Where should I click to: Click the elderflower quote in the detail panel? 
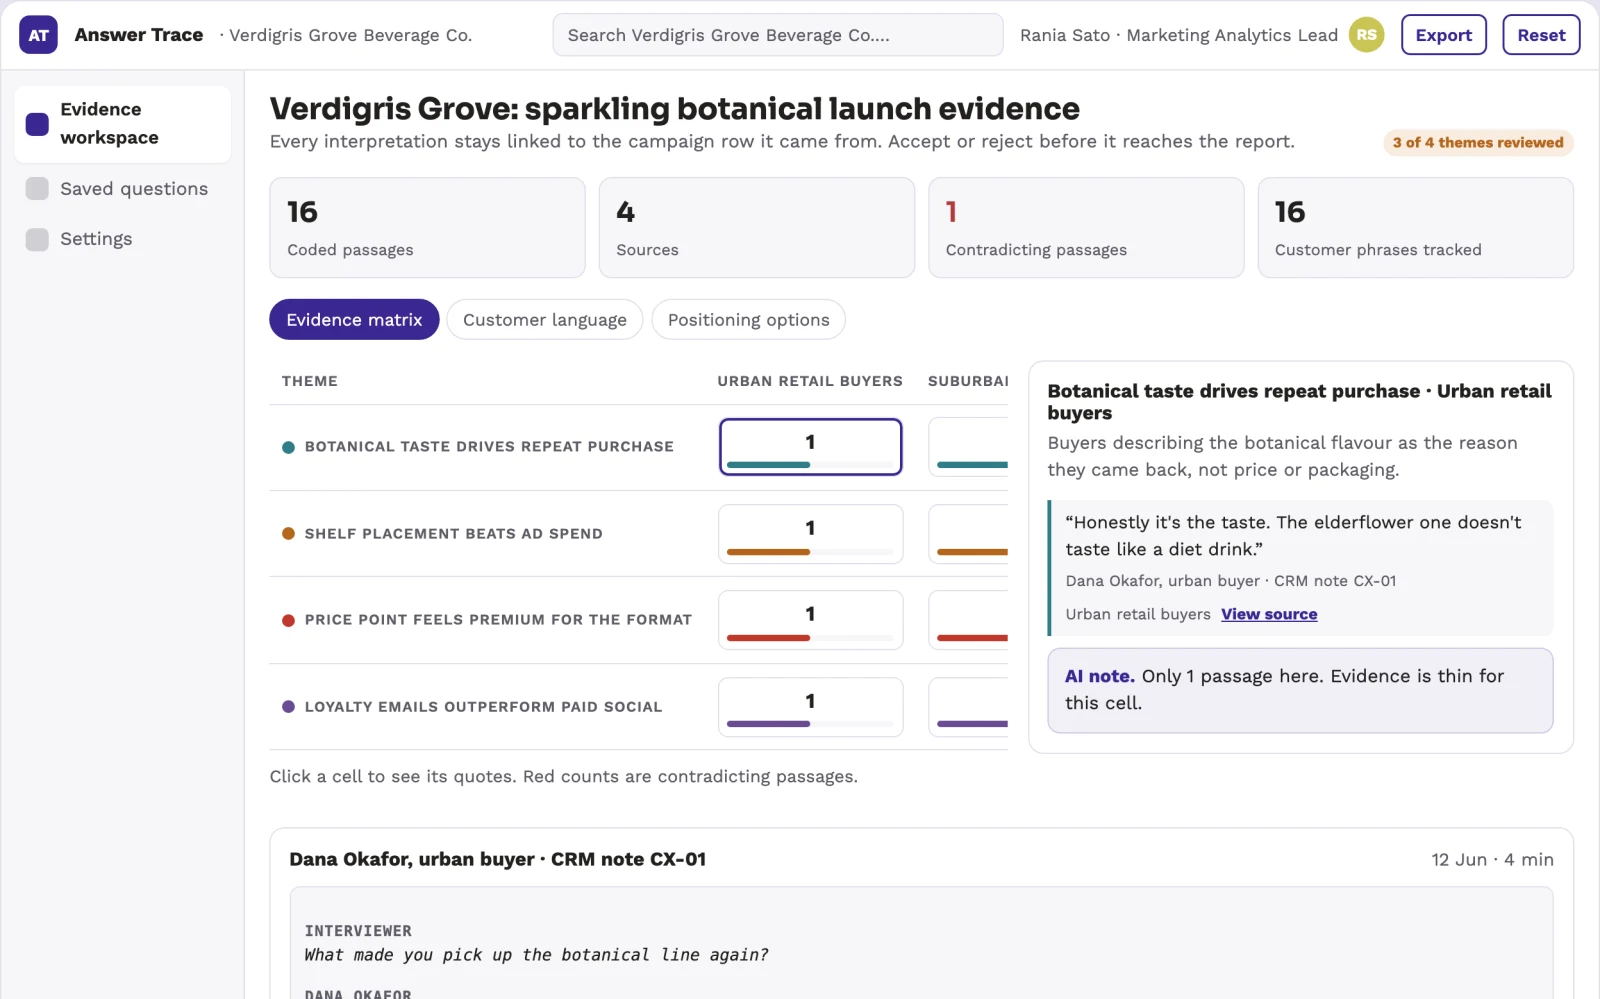point(1293,536)
